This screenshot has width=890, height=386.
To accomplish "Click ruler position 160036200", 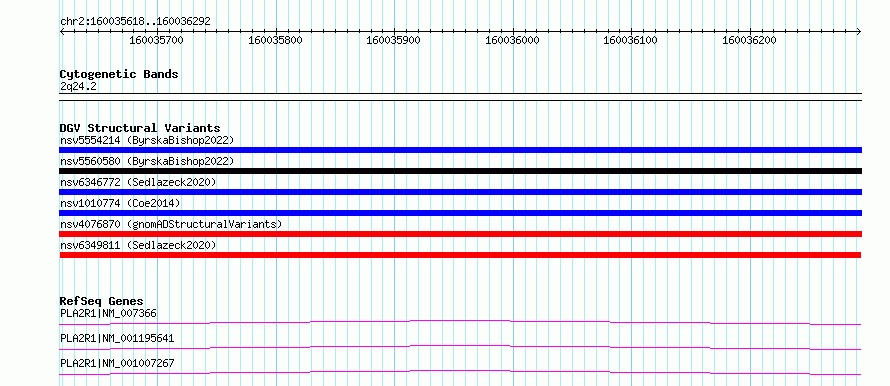I will point(750,40).
